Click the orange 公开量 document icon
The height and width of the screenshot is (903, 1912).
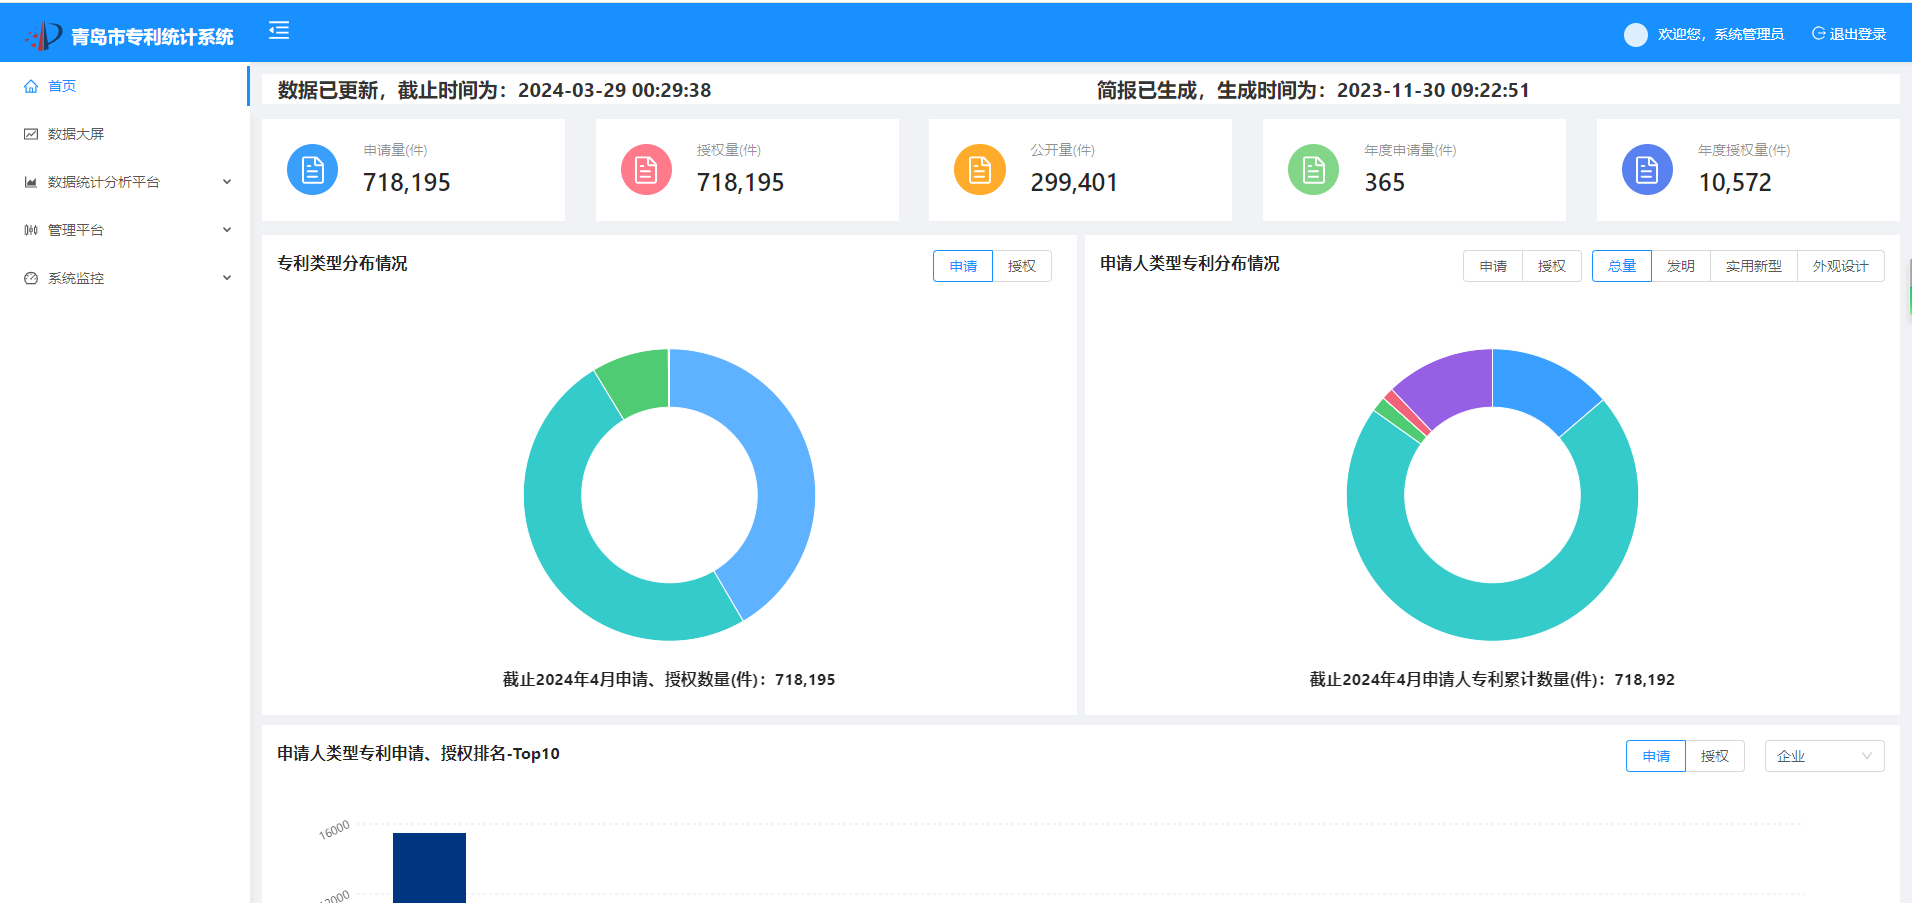(980, 170)
